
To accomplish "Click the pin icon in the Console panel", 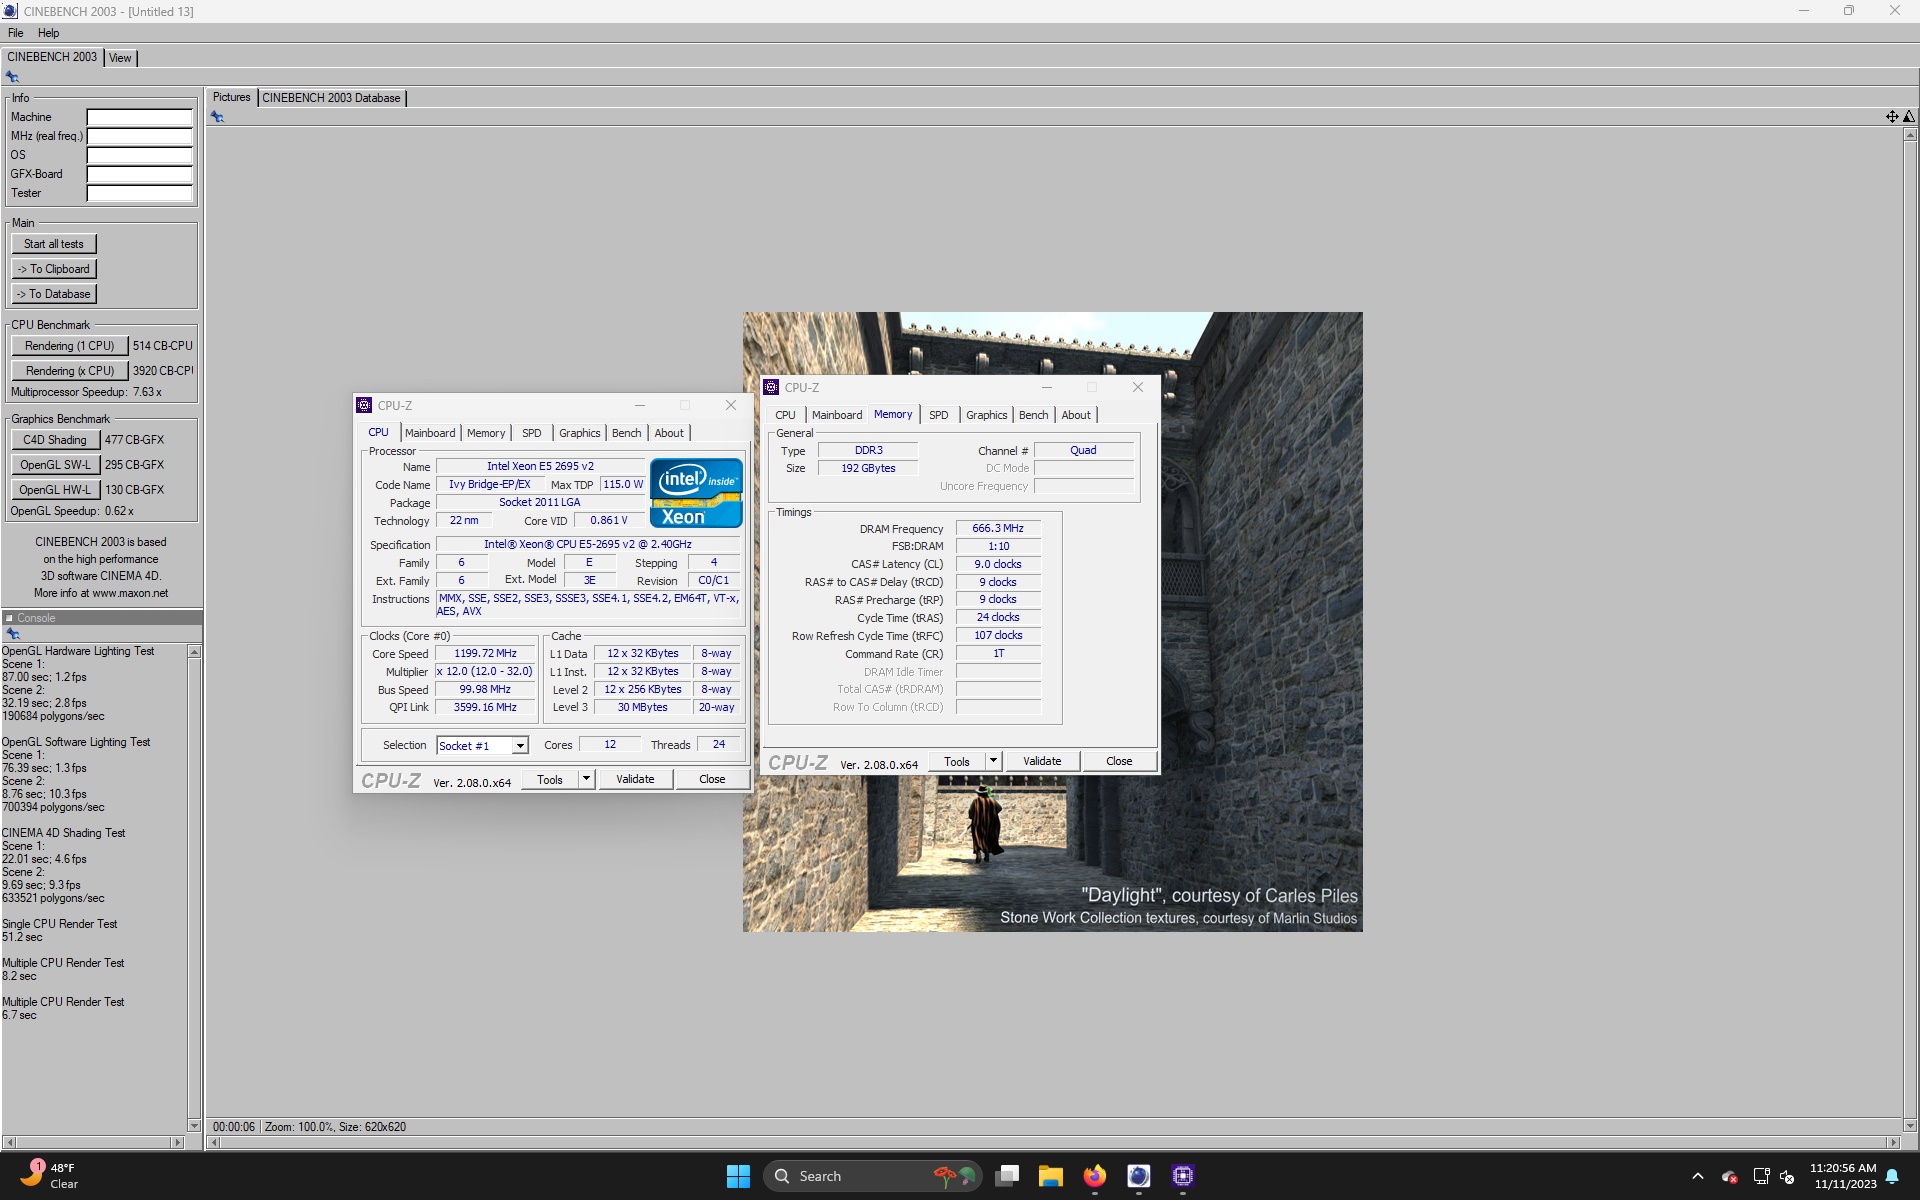I will pyautogui.click(x=13, y=634).
